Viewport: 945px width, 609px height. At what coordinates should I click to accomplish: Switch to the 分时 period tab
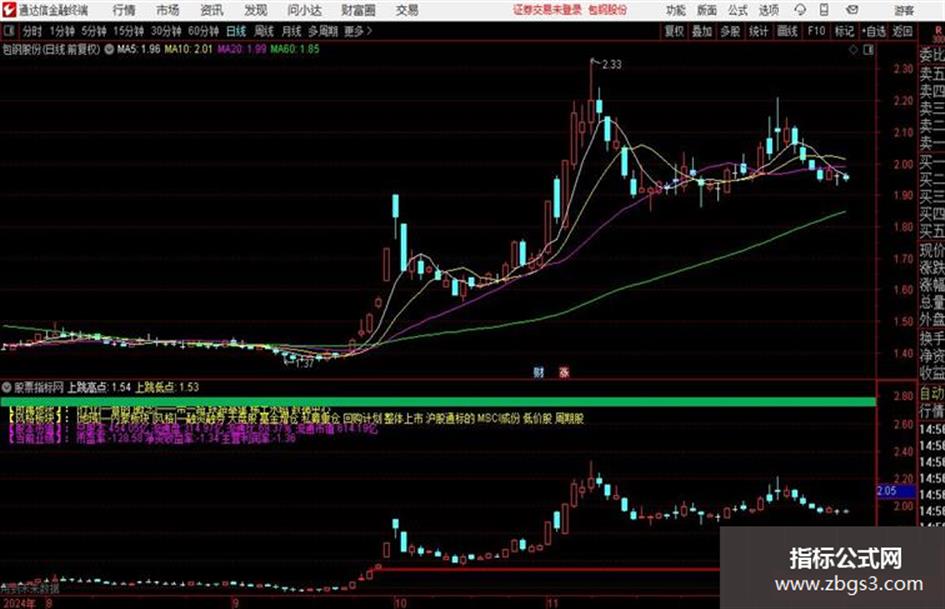click(x=32, y=31)
